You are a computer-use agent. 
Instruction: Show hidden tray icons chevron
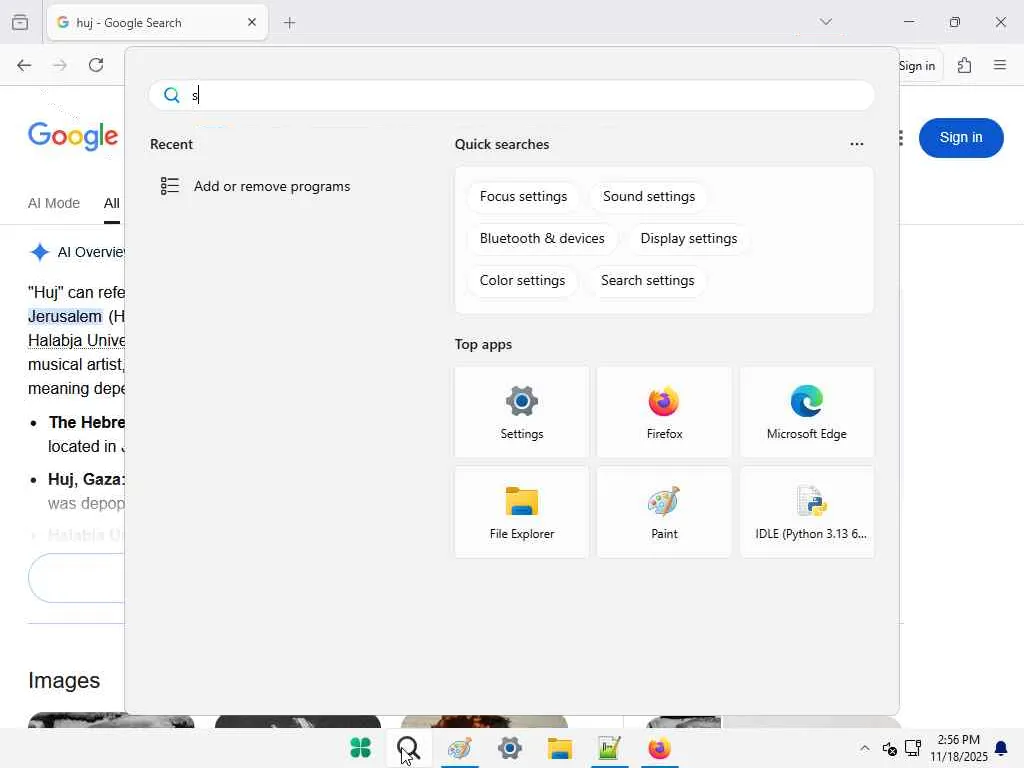click(x=865, y=748)
